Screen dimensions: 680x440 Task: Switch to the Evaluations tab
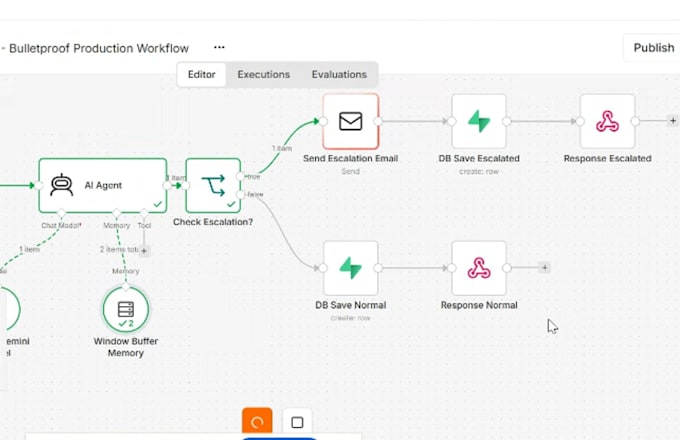tap(339, 75)
